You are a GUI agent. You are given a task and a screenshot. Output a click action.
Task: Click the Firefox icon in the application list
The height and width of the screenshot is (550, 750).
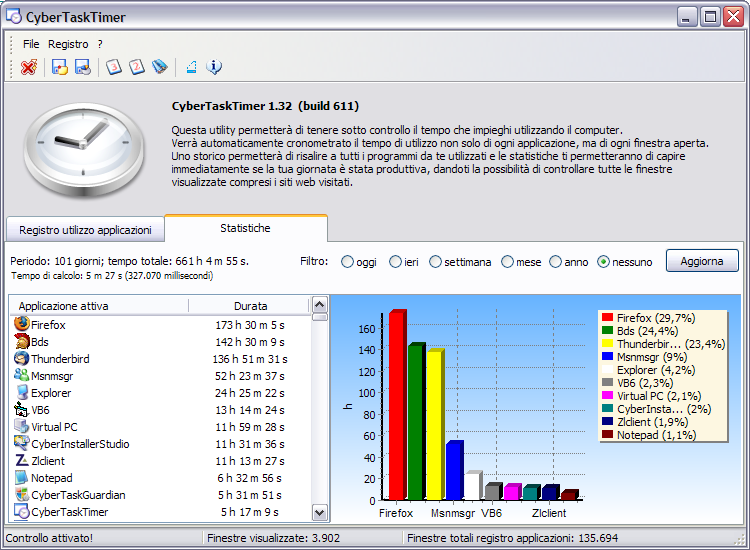(x=22, y=324)
